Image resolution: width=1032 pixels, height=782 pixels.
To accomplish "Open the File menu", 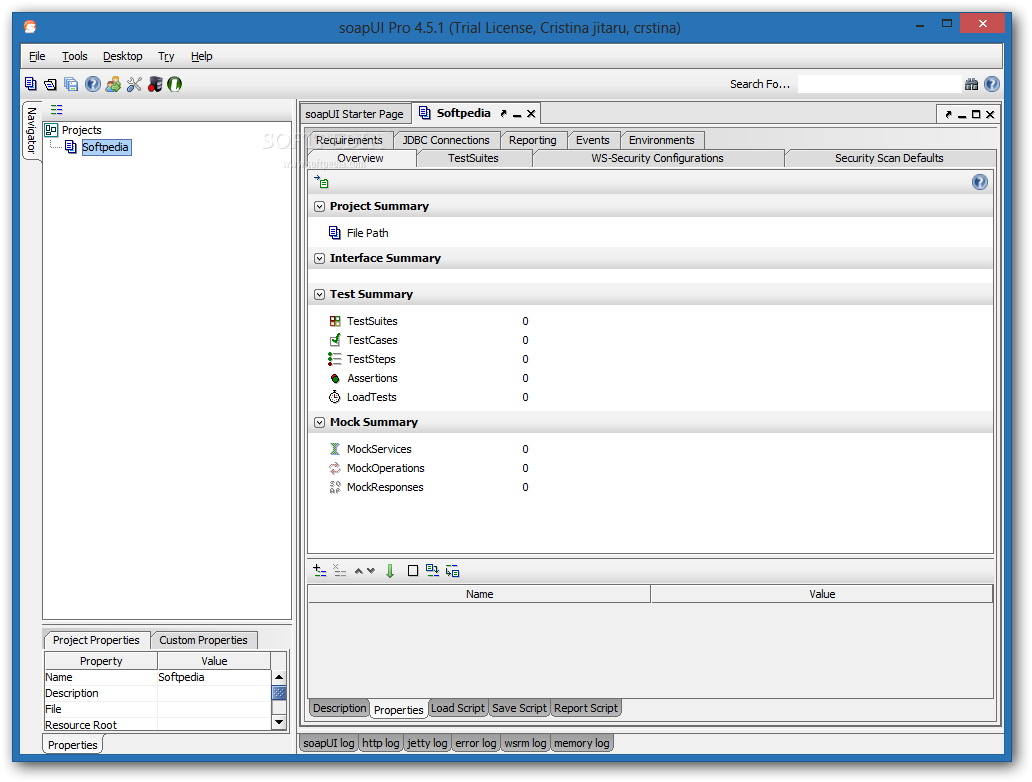I will pyautogui.click(x=37, y=56).
